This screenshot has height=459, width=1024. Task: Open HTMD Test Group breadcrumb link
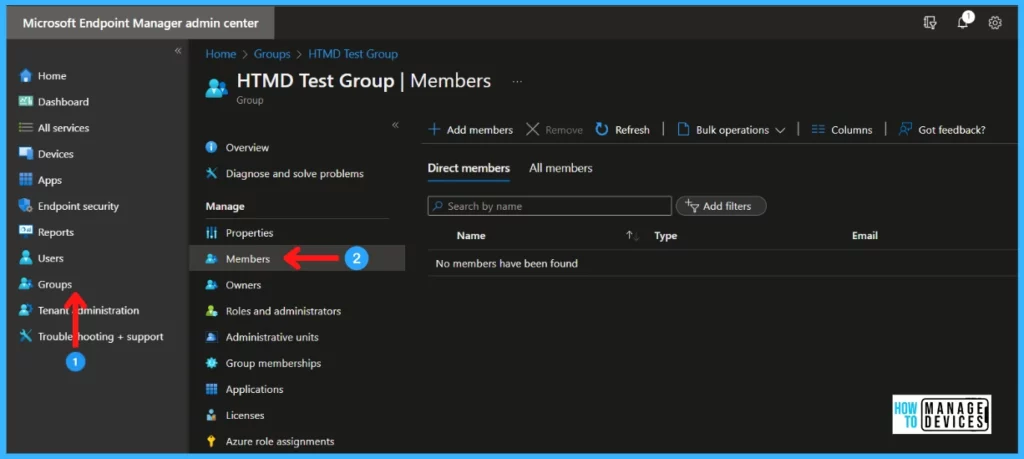[x=353, y=54]
